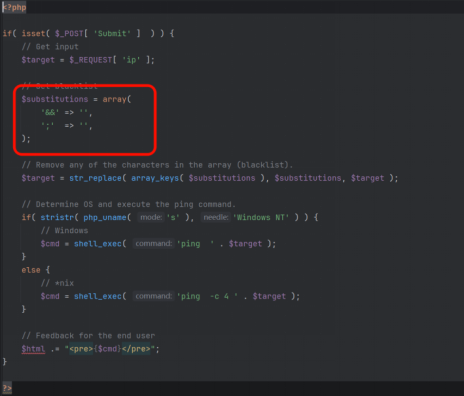464x396 pixels.
Task: Click the 'command:' hint before 'ping -c 4'
Action: pos(154,296)
